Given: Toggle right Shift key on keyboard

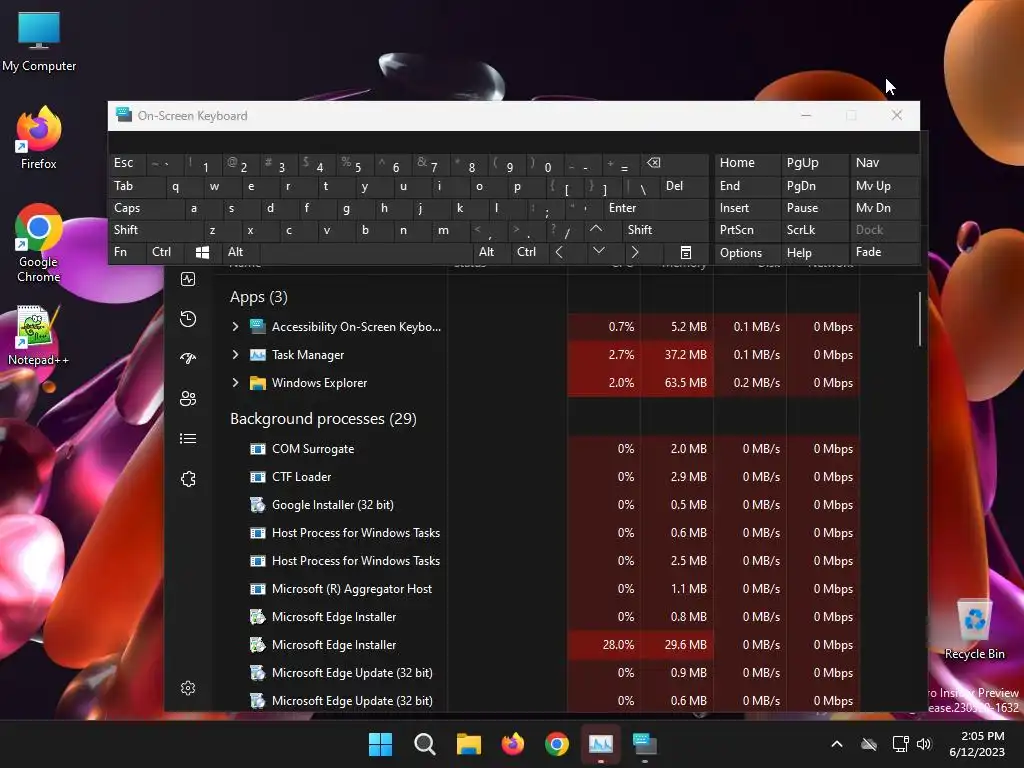Looking at the screenshot, I should pyautogui.click(x=665, y=230).
